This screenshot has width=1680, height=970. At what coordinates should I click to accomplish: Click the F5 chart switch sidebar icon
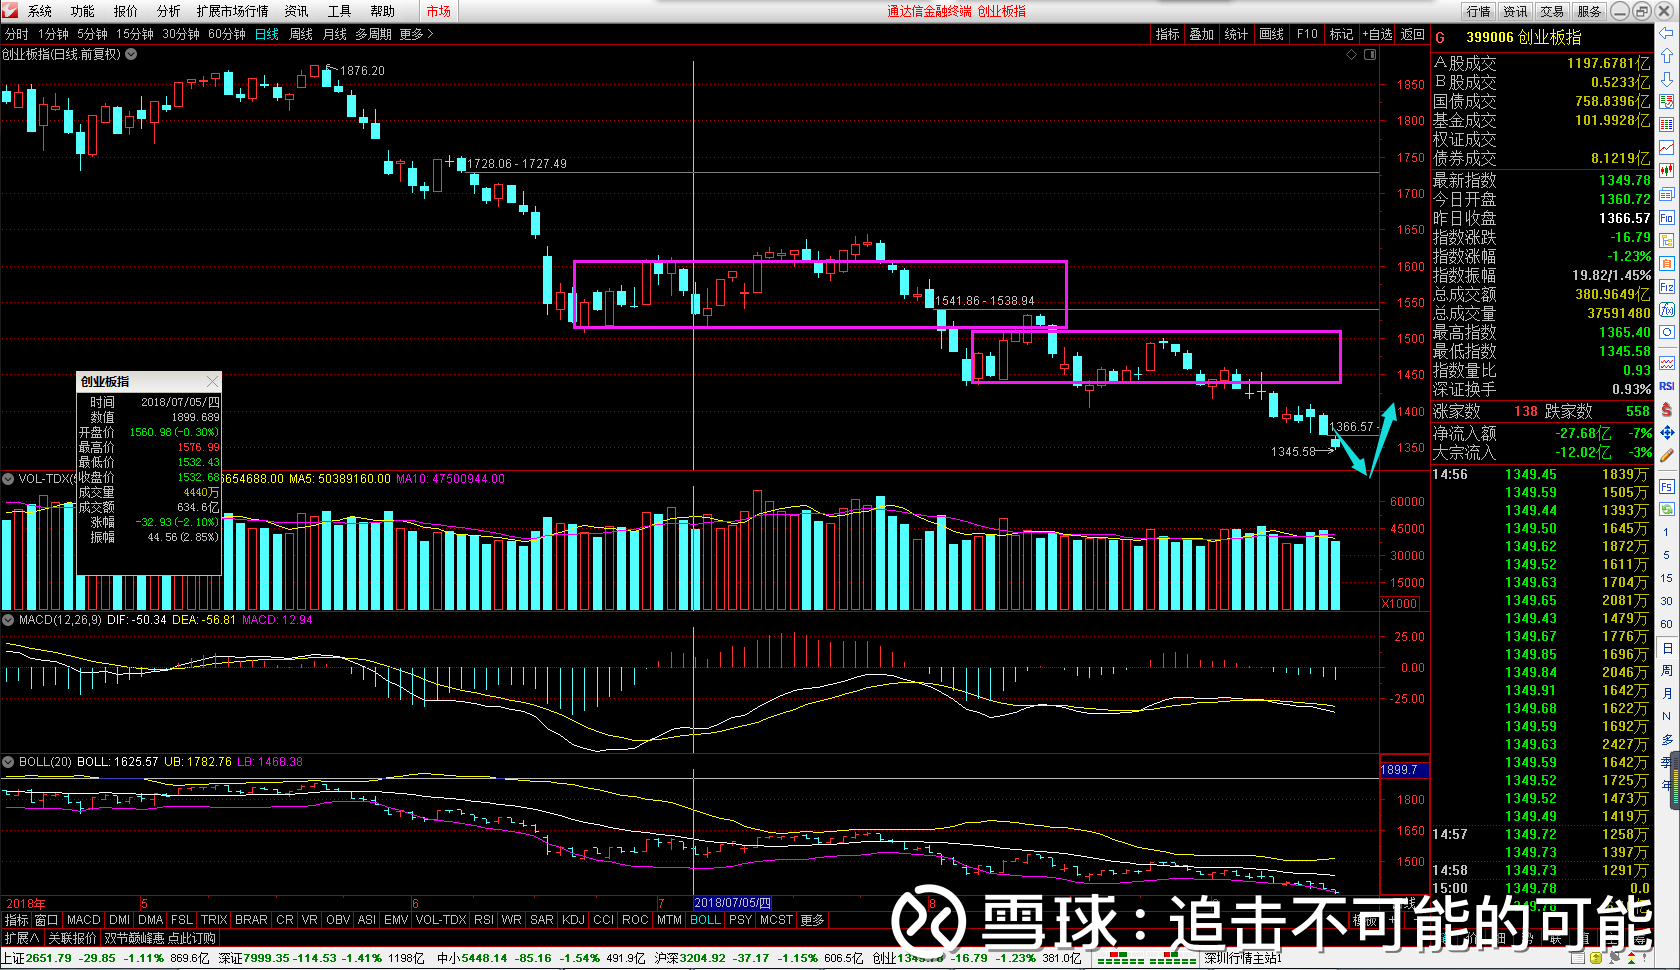pyautogui.click(x=1667, y=486)
